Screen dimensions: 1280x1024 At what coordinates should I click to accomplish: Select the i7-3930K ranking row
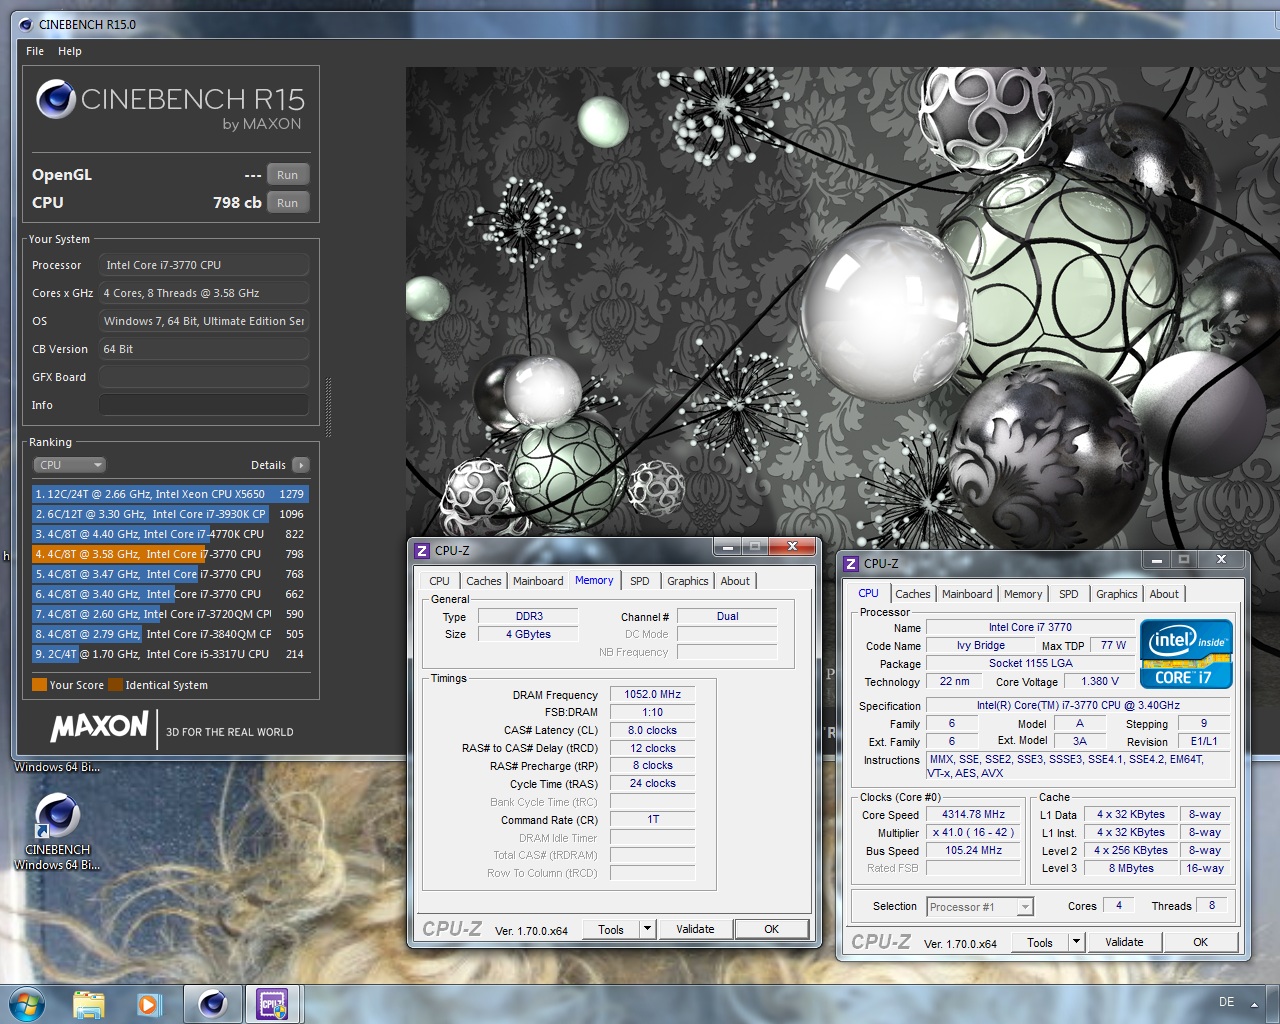pos(170,514)
